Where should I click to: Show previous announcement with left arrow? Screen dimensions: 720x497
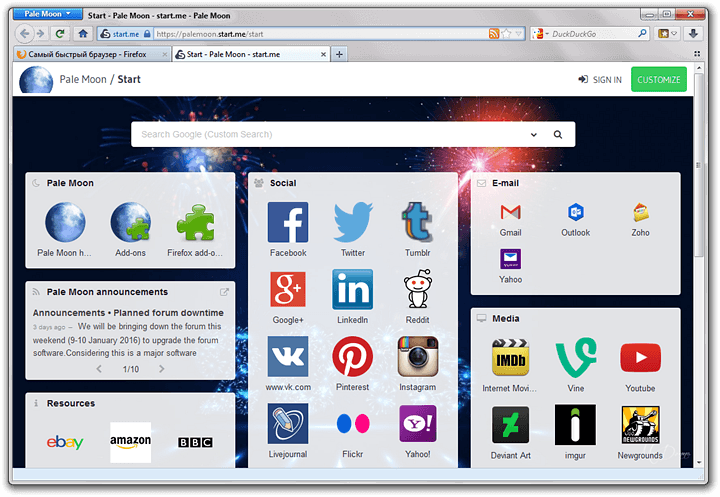click(99, 369)
